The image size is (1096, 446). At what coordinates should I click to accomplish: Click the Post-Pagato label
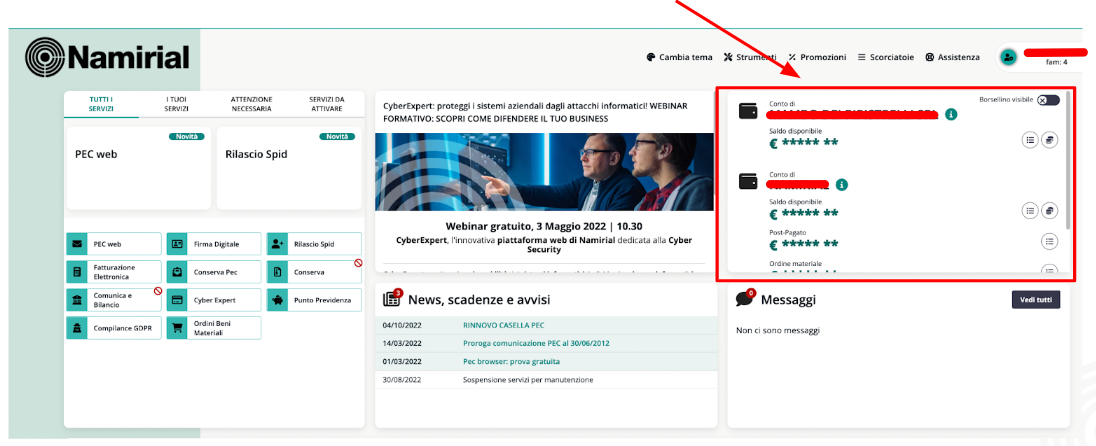coord(786,233)
